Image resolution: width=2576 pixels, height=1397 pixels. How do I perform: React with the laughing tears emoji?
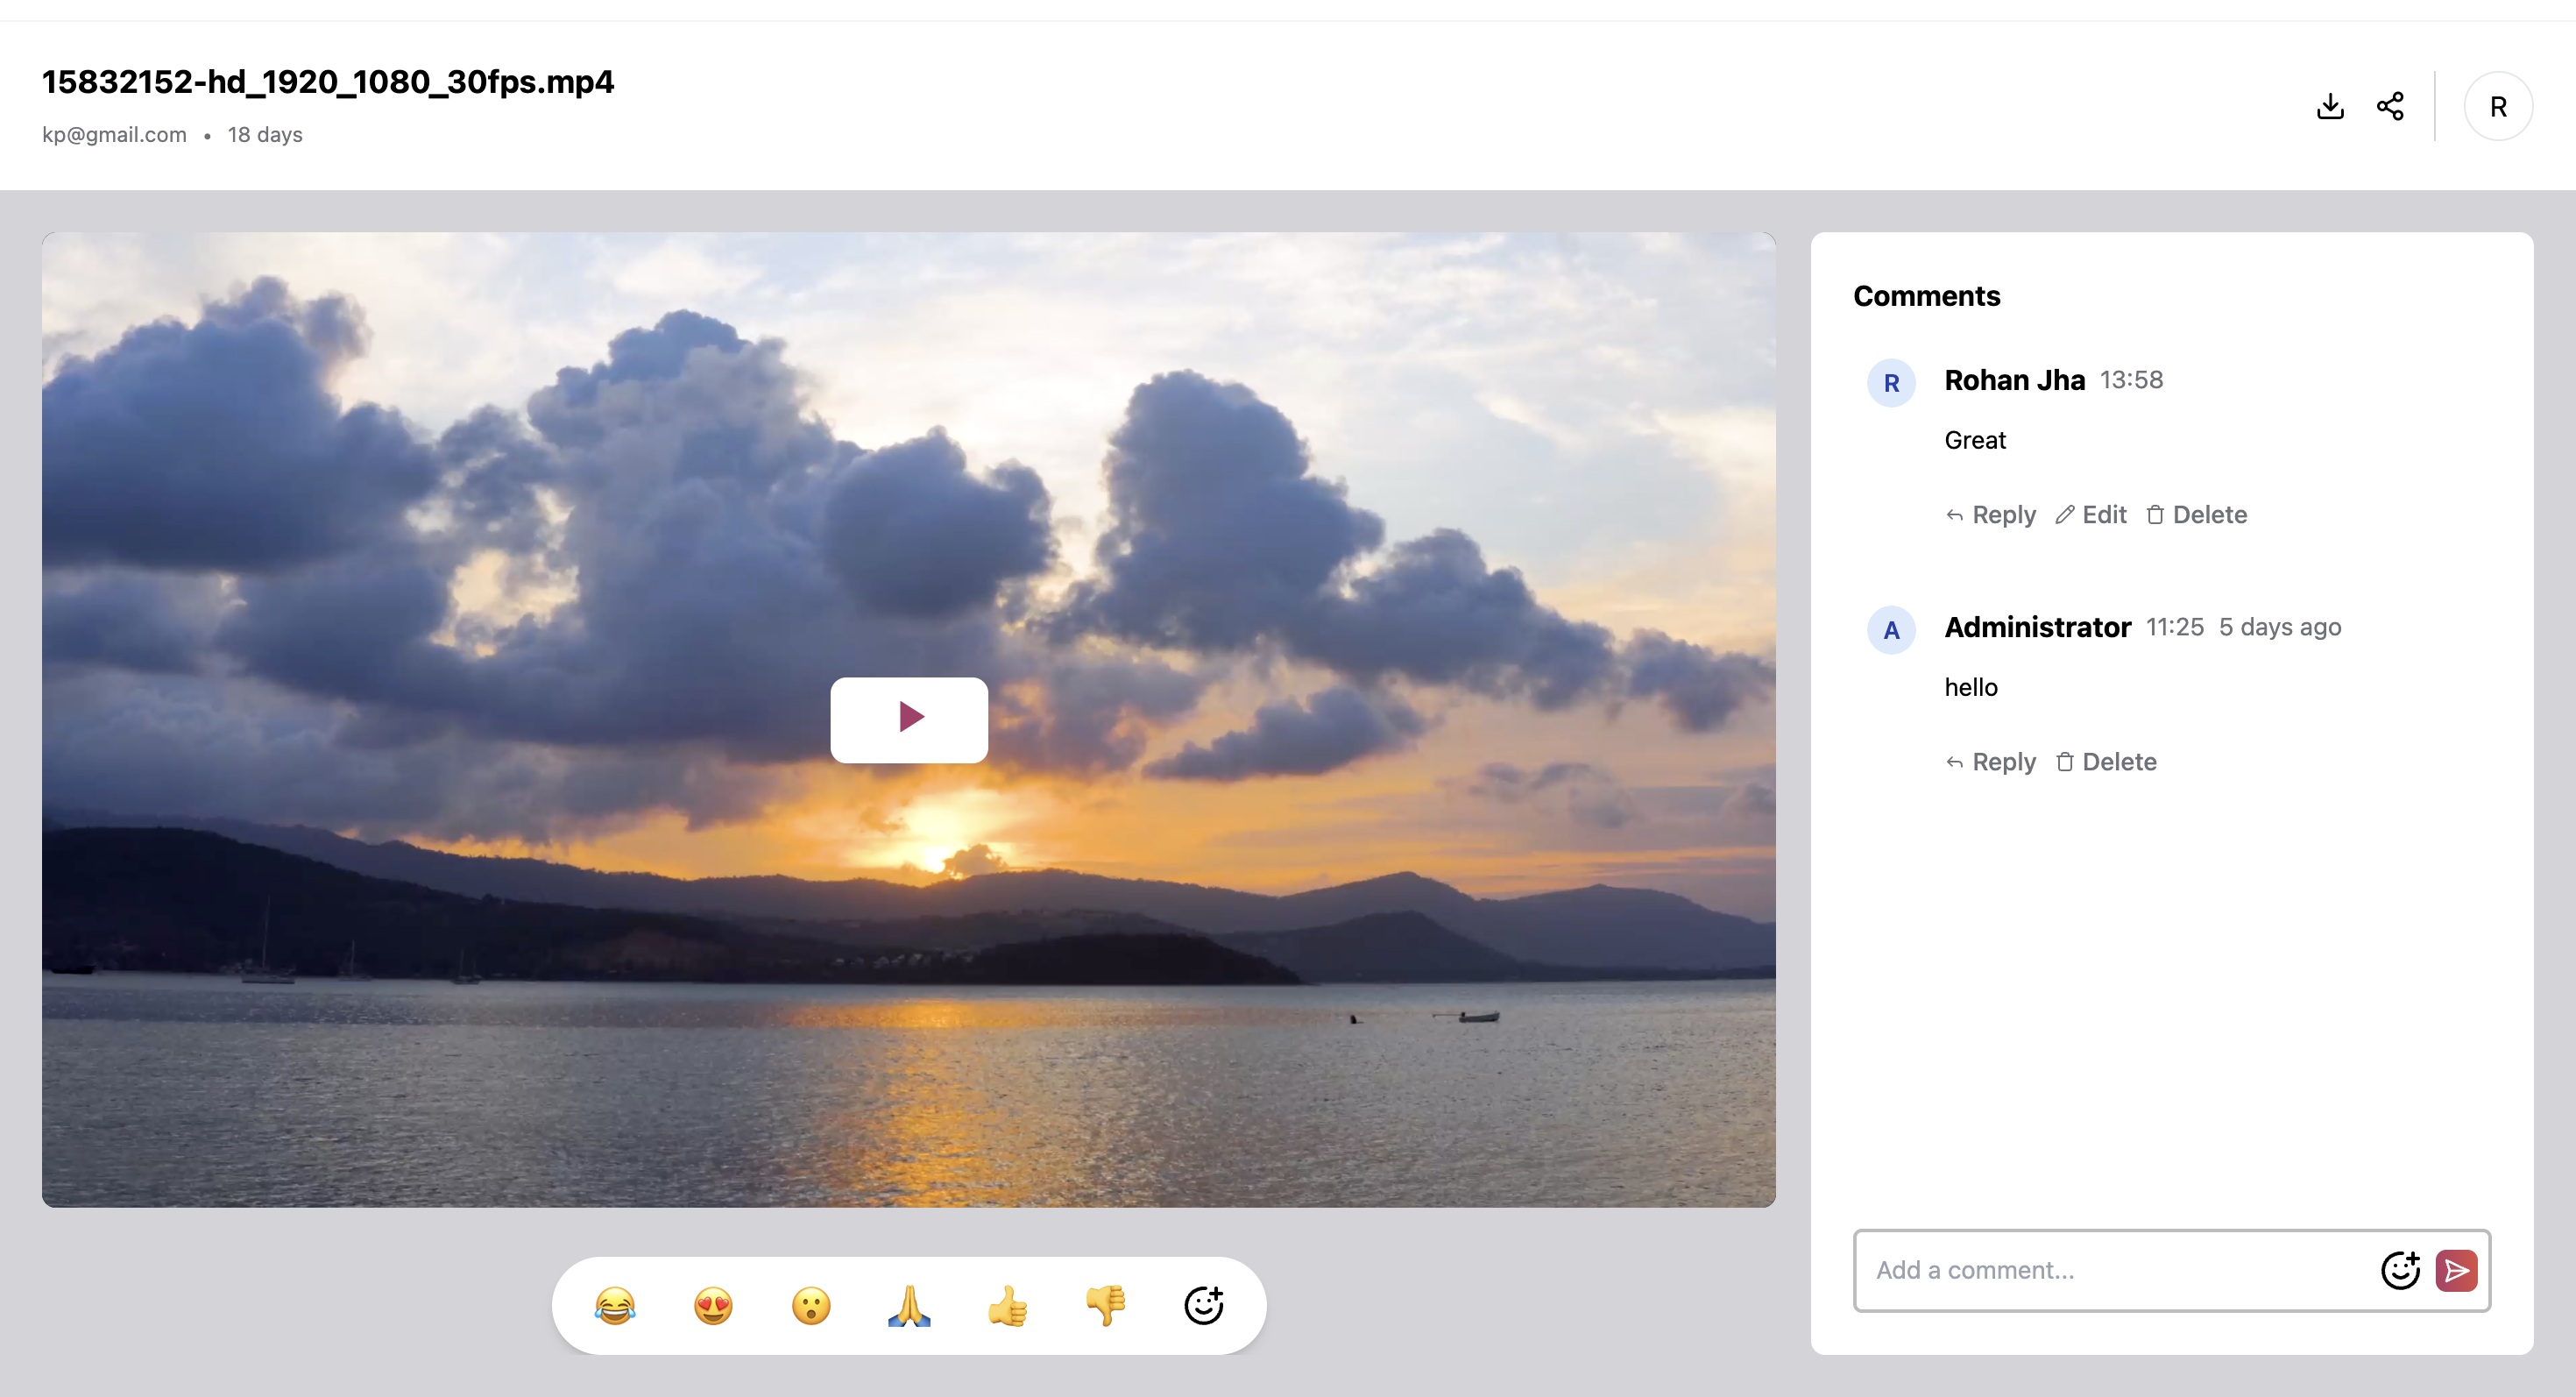[x=614, y=1305]
